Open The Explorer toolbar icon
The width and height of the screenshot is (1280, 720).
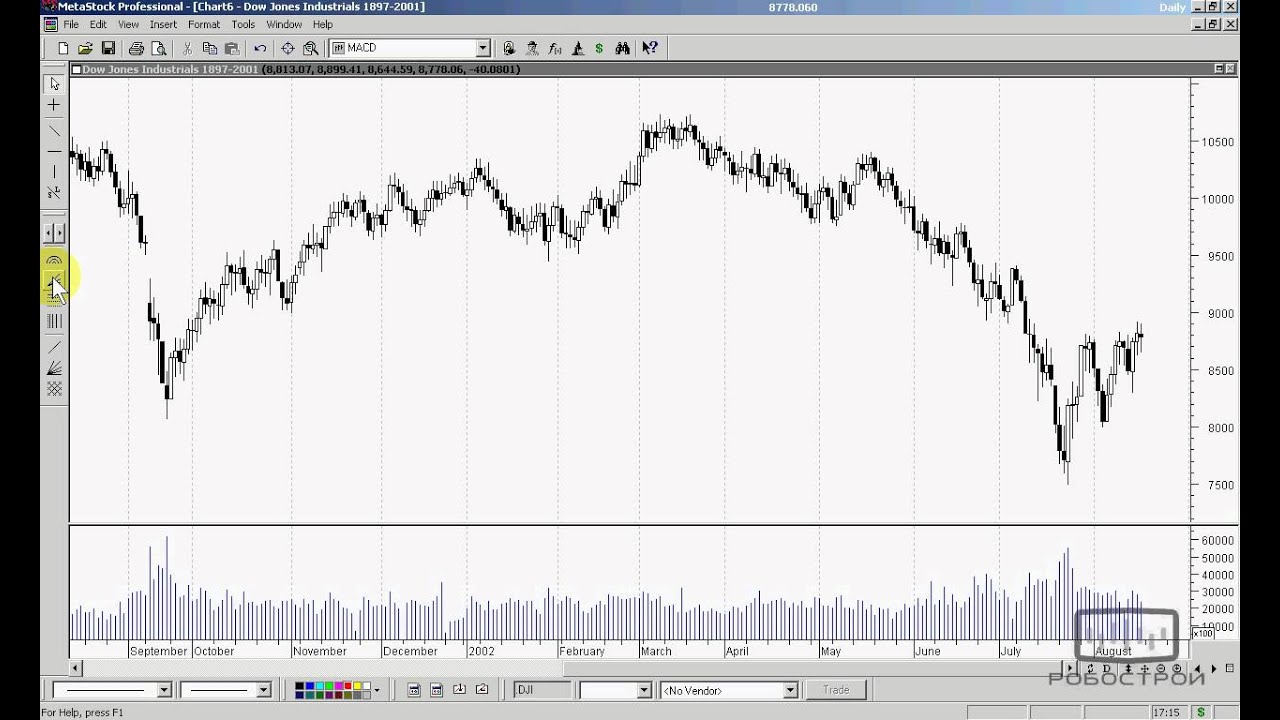point(532,48)
